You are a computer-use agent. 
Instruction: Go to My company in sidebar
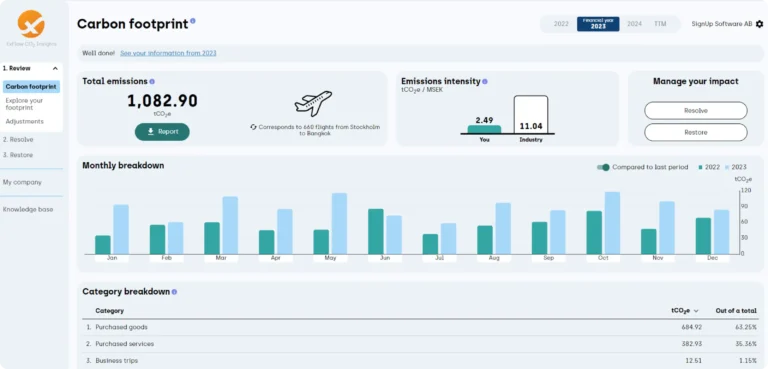click(x=22, y=182)
